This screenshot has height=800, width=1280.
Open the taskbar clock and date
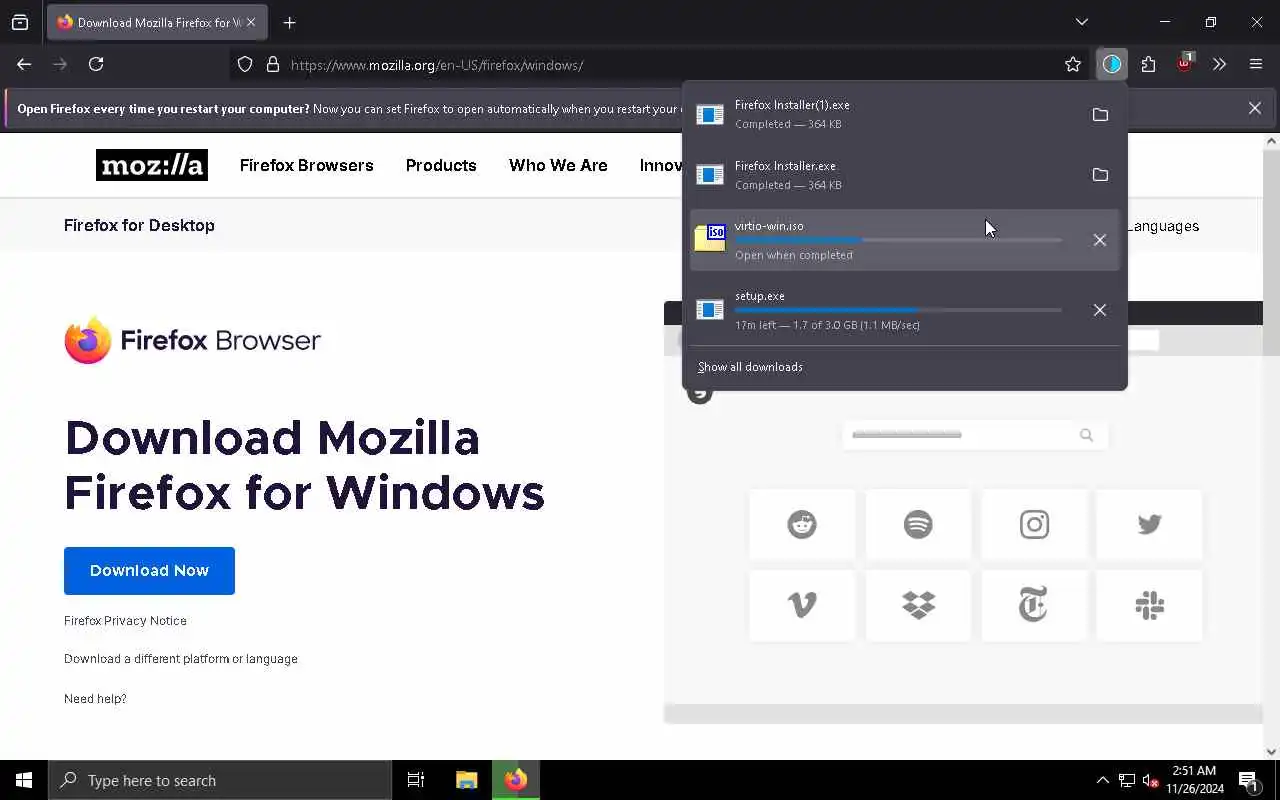[1193, 780]
